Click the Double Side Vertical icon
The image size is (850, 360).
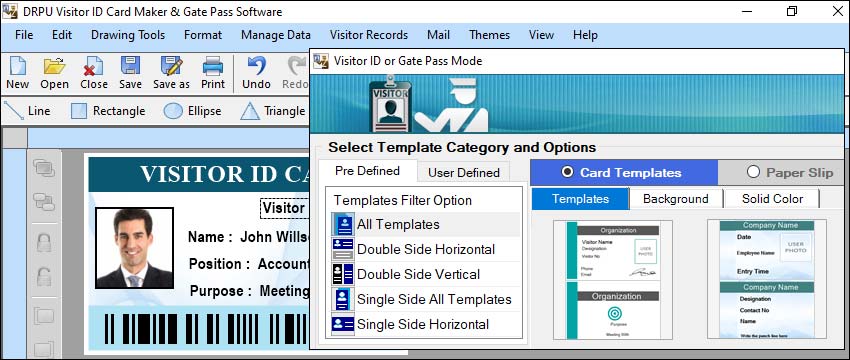343,274
